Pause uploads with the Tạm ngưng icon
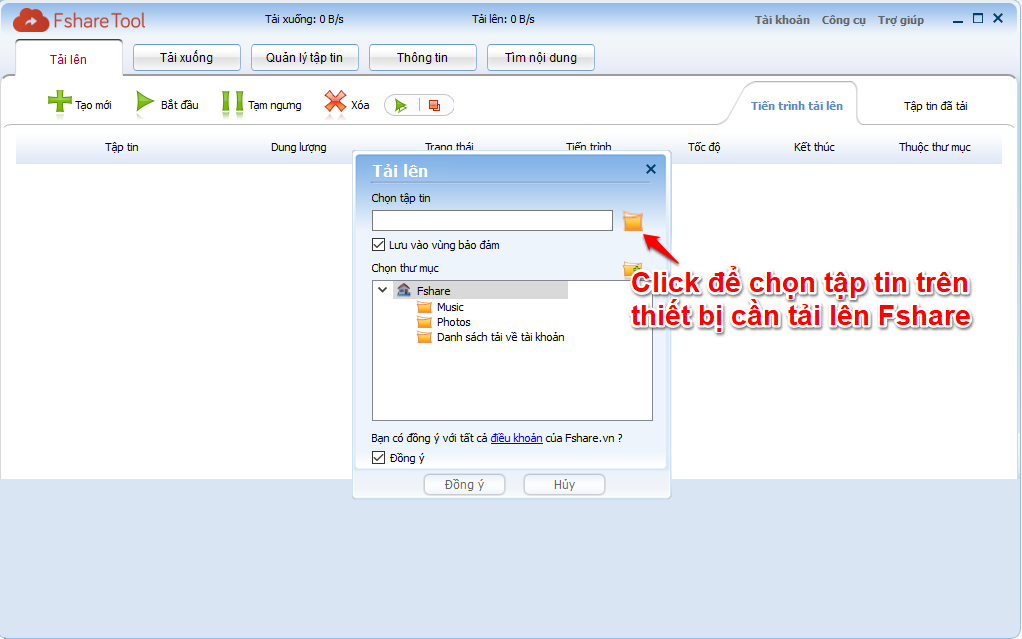The width and height of the screenshot is (1022, 639). [232, 103]
